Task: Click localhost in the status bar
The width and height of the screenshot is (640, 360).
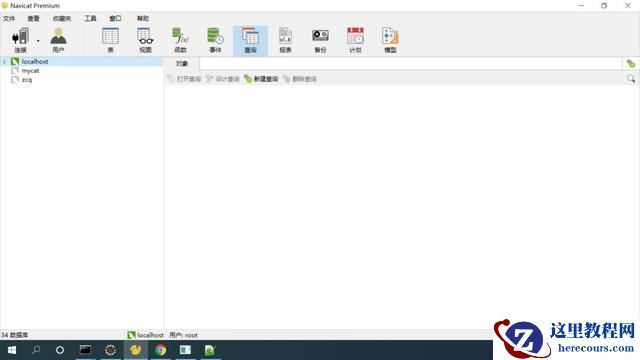Action: point(146,335)
